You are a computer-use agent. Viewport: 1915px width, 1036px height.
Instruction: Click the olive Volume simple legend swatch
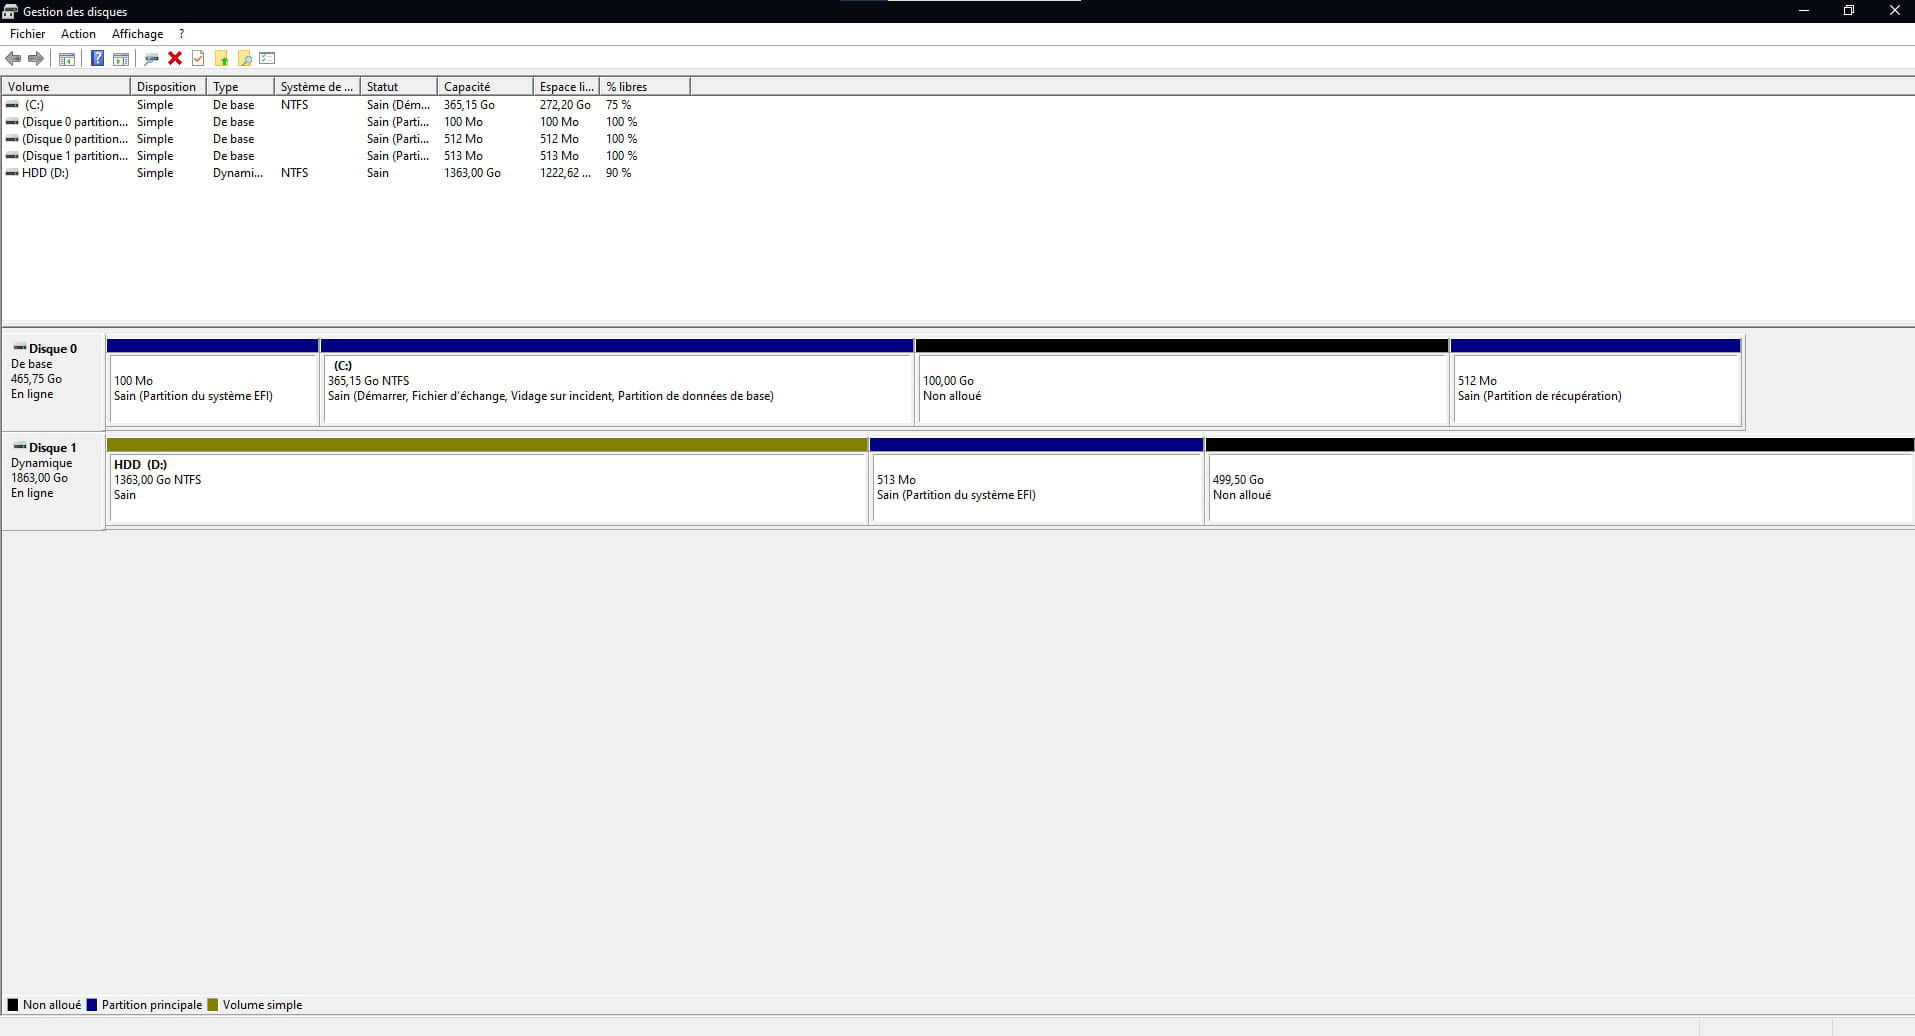click(212, 1005)
